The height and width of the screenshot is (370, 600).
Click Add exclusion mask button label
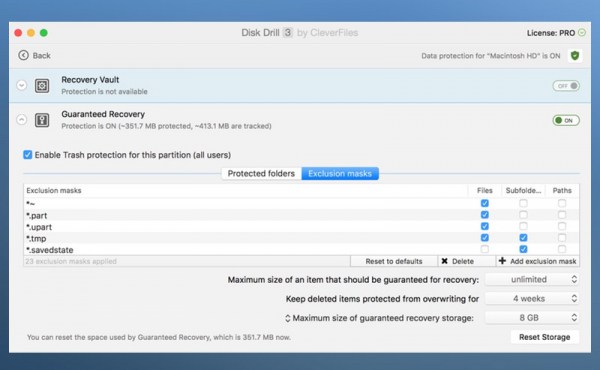tap(543, 261)
